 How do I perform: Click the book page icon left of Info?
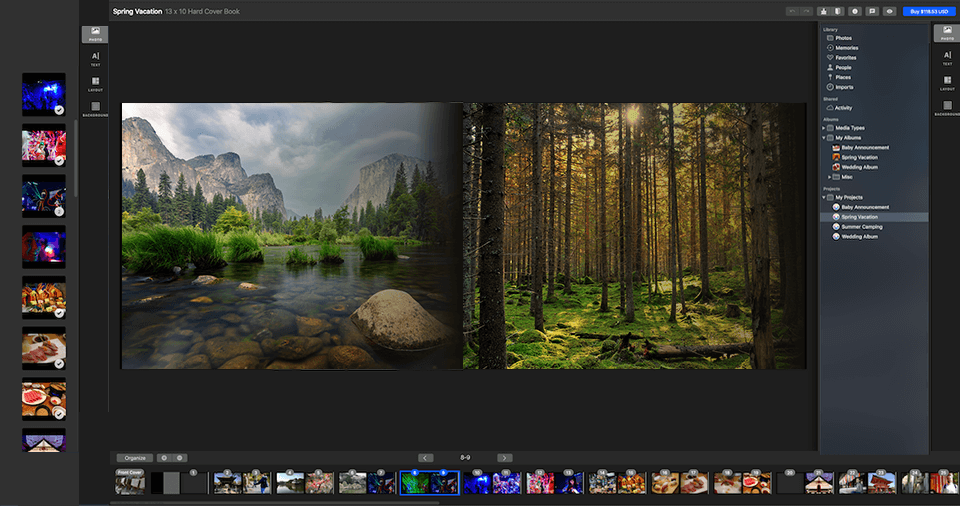click(x=838, y=11)
